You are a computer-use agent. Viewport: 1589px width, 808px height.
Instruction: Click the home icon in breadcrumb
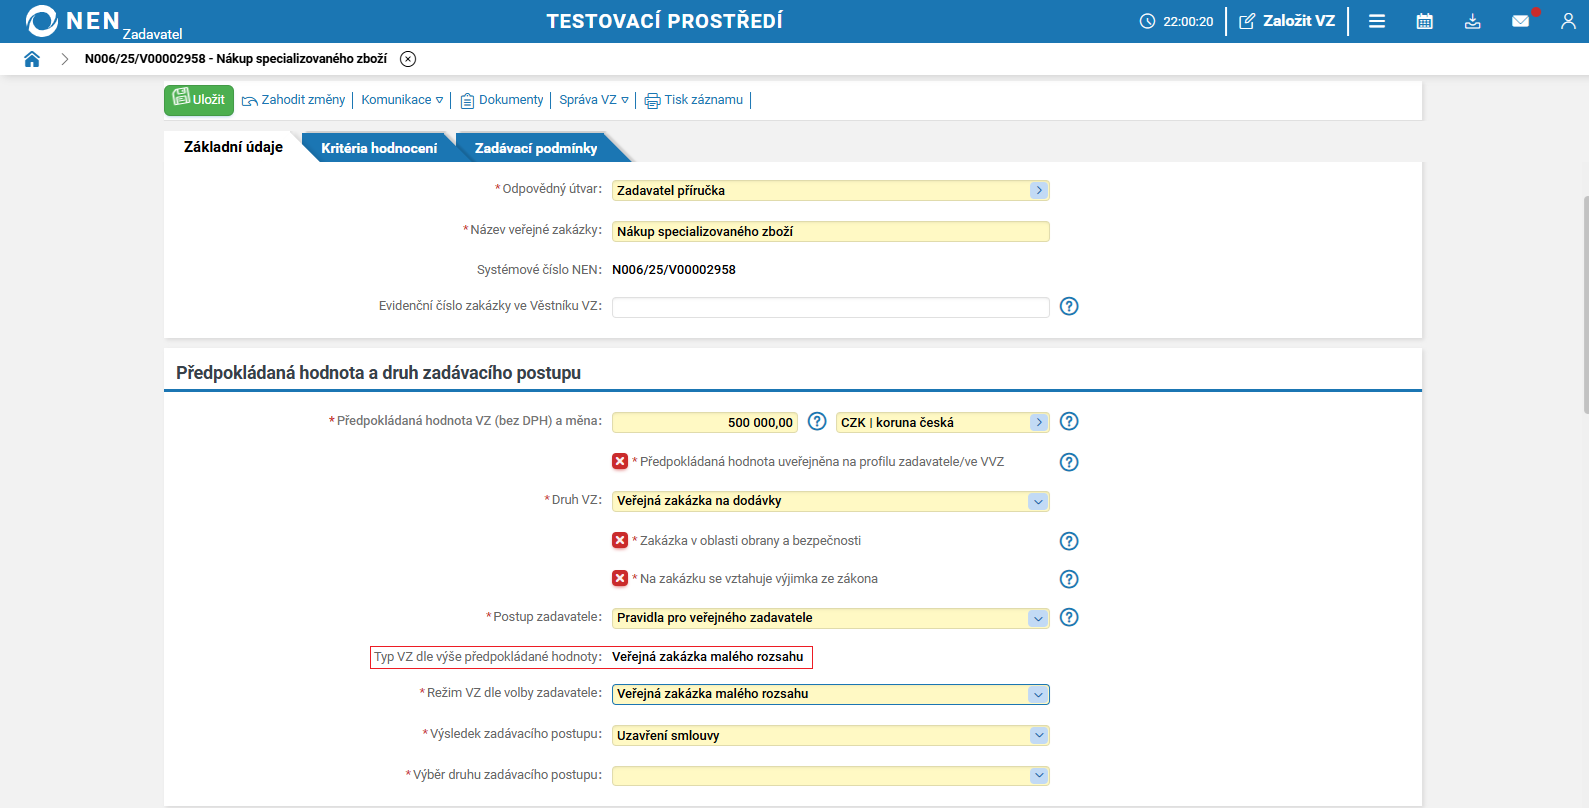click(32, 59)
